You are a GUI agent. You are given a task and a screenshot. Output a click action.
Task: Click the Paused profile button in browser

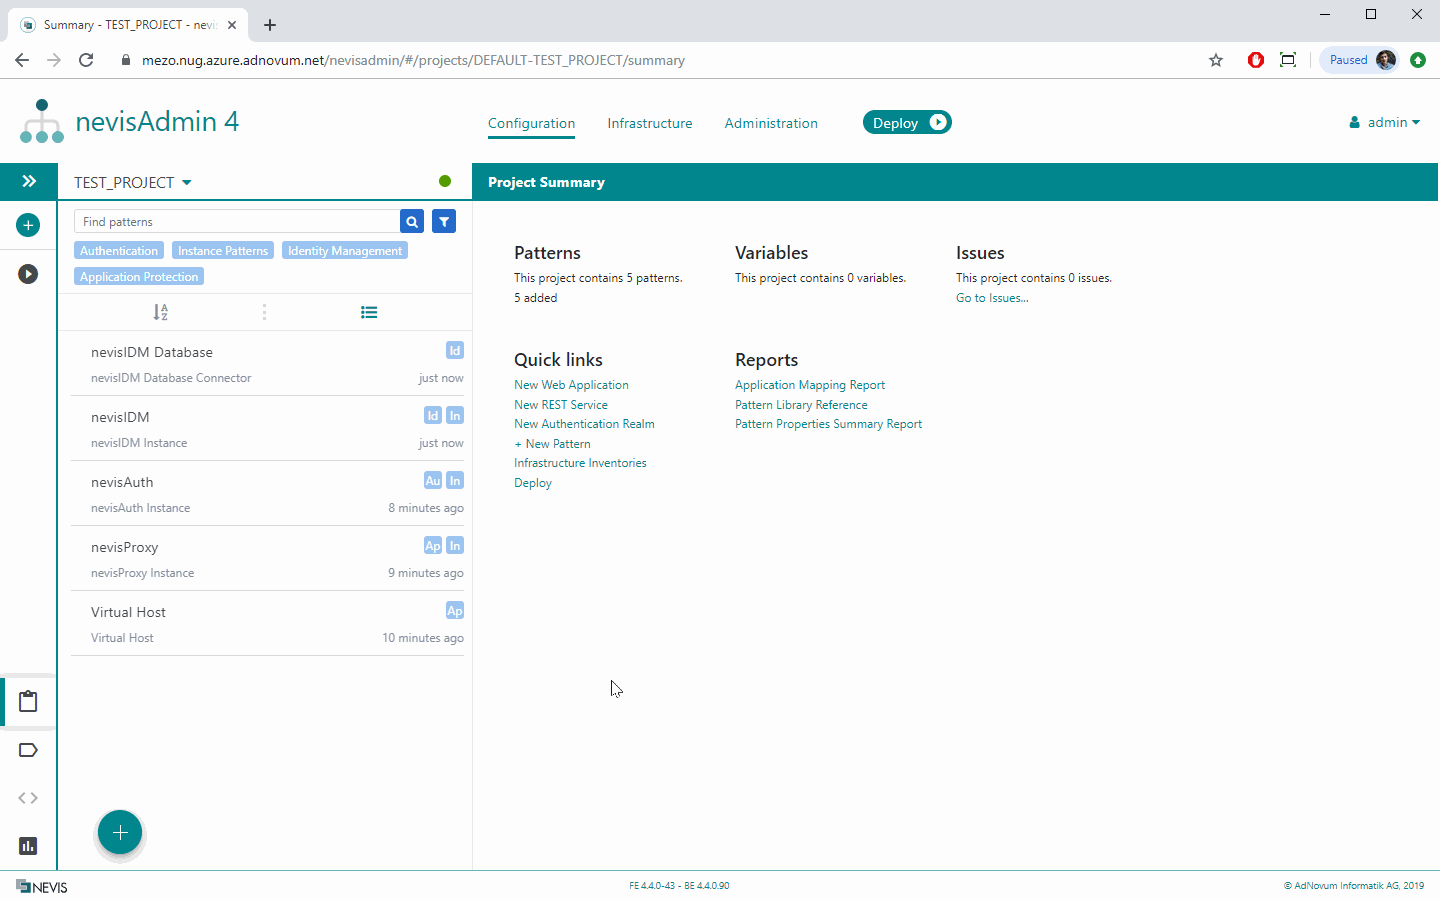[1359, 60]
